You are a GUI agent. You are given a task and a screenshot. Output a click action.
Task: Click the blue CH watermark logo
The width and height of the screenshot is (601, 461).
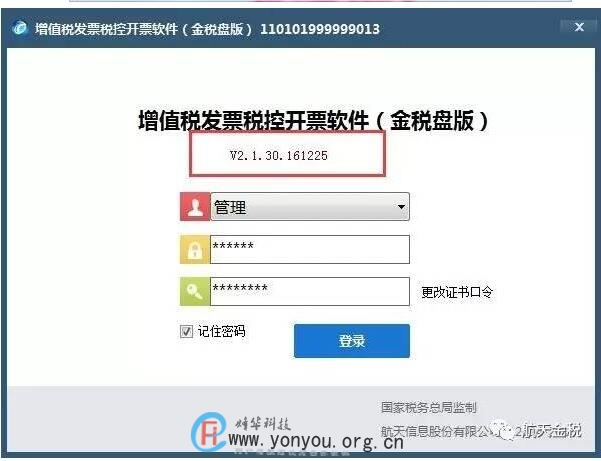pyautogui.click(x=209, y=432)
